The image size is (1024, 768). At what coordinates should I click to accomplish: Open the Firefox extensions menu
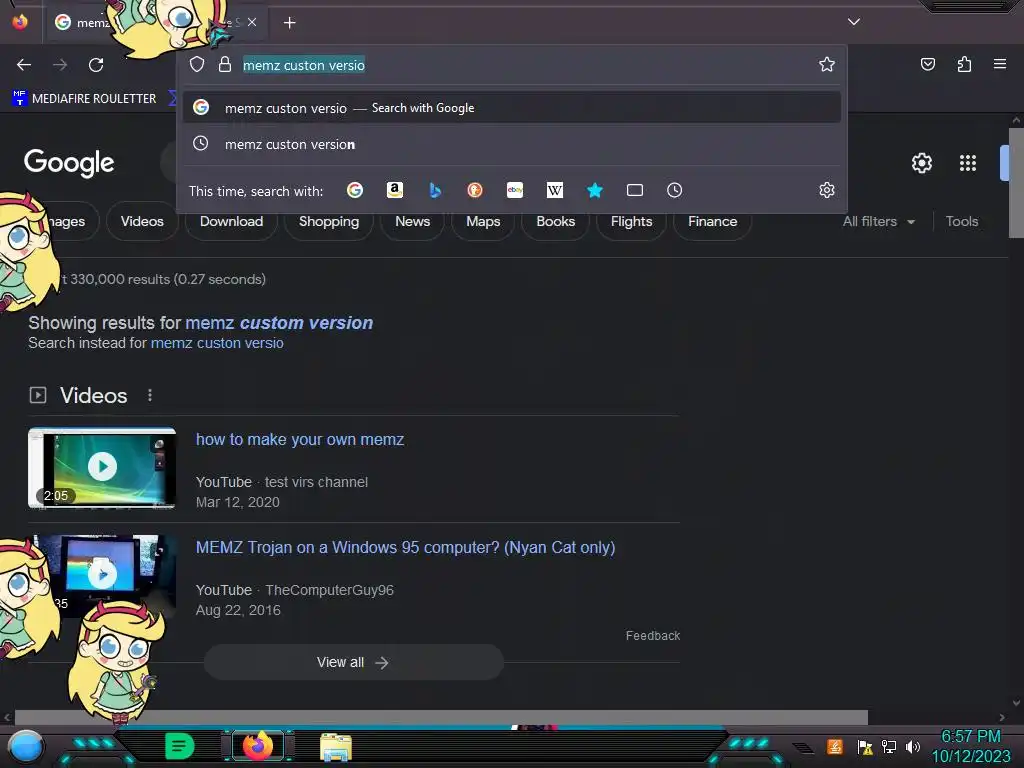[964, 64]
